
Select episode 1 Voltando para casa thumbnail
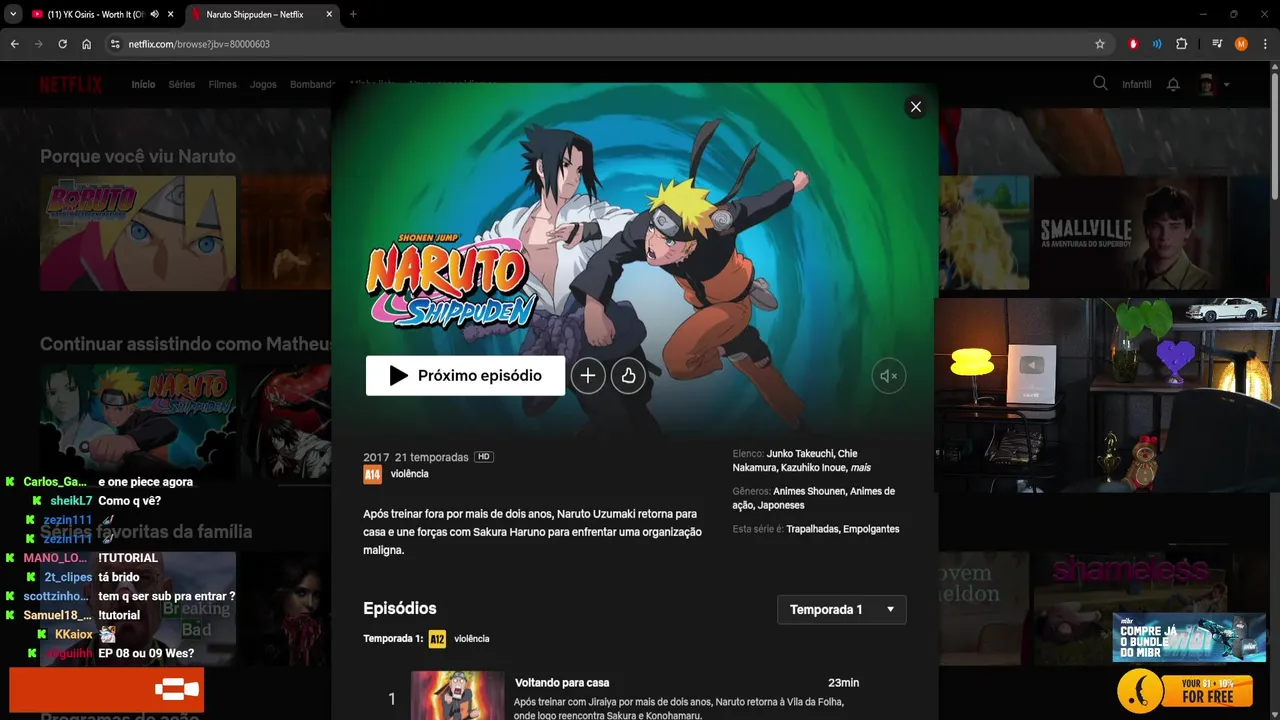pos(458,696)
